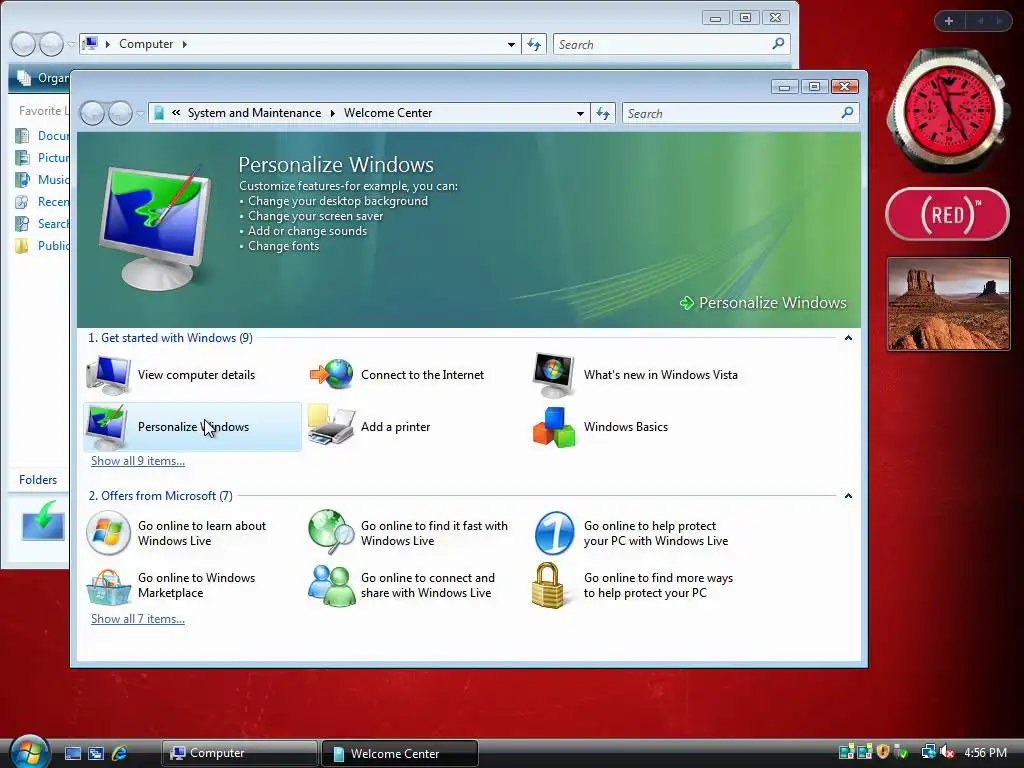
Task: Click the Add a printer icon
Action: 331,425
